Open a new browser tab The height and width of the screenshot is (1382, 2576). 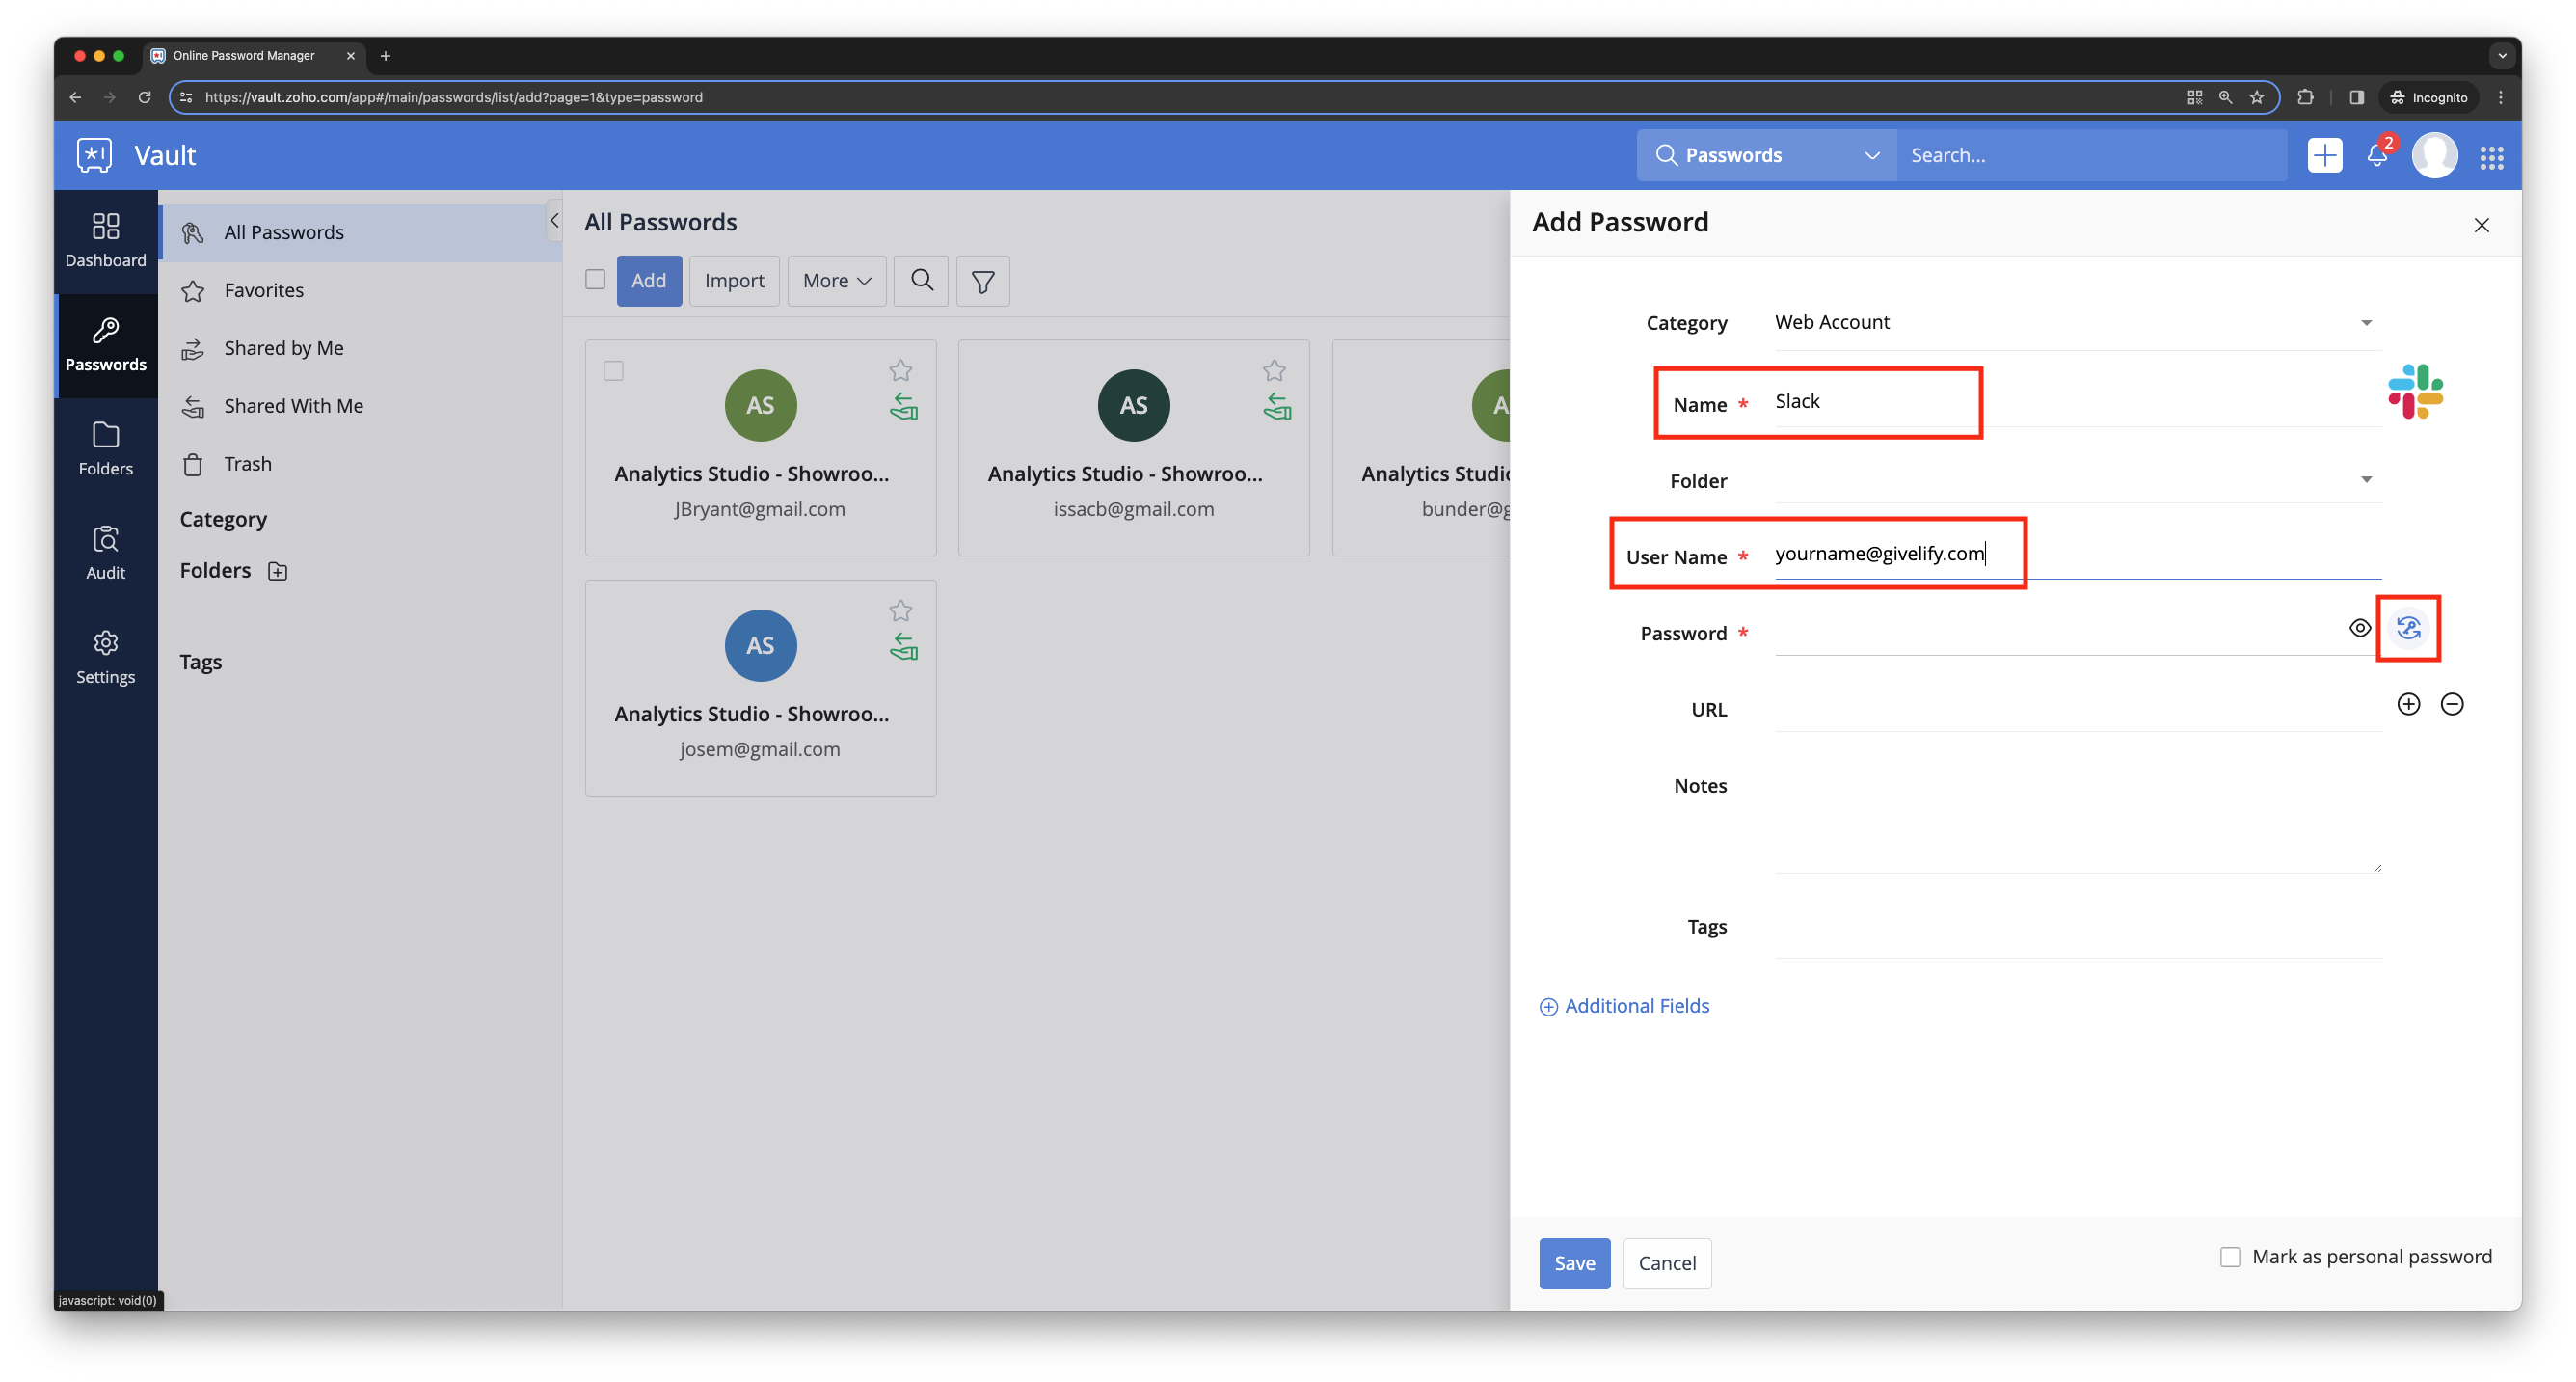click(385, 56)
